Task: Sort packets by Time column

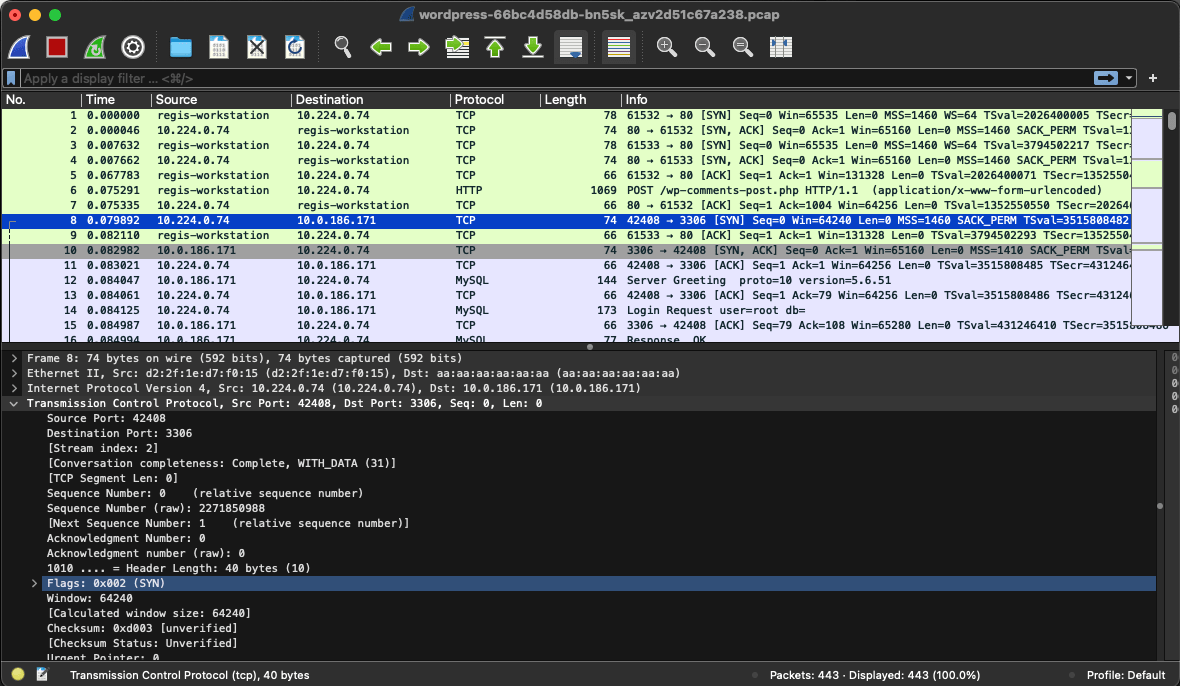Action: coord(116,99)
